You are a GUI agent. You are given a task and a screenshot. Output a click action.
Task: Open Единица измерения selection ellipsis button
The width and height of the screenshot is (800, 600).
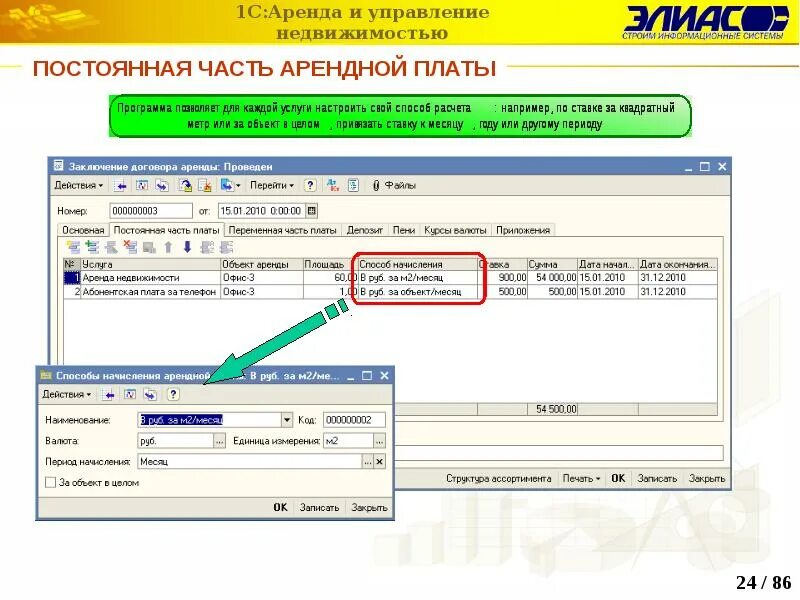380,441
